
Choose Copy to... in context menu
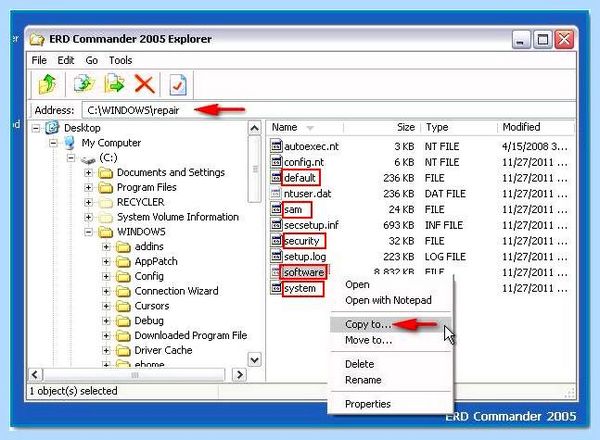(390, 324)
